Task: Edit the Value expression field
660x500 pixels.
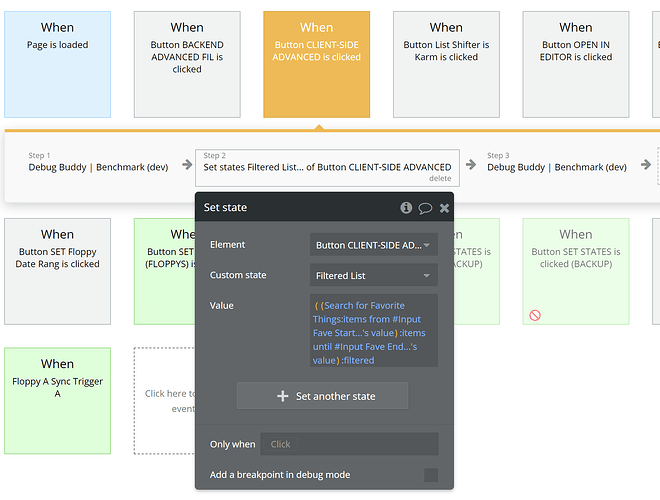Action: tap(373, 329)
